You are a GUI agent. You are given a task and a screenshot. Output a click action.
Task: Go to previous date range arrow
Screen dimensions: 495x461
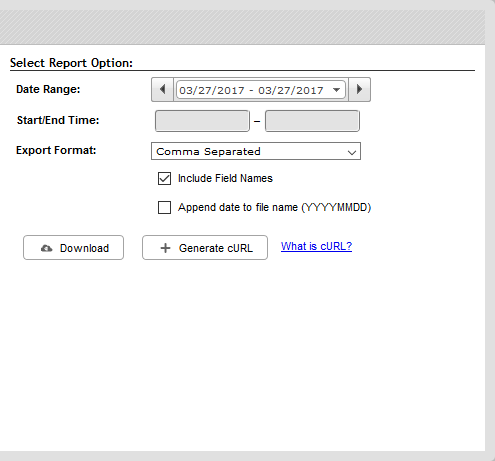point(162,89)
